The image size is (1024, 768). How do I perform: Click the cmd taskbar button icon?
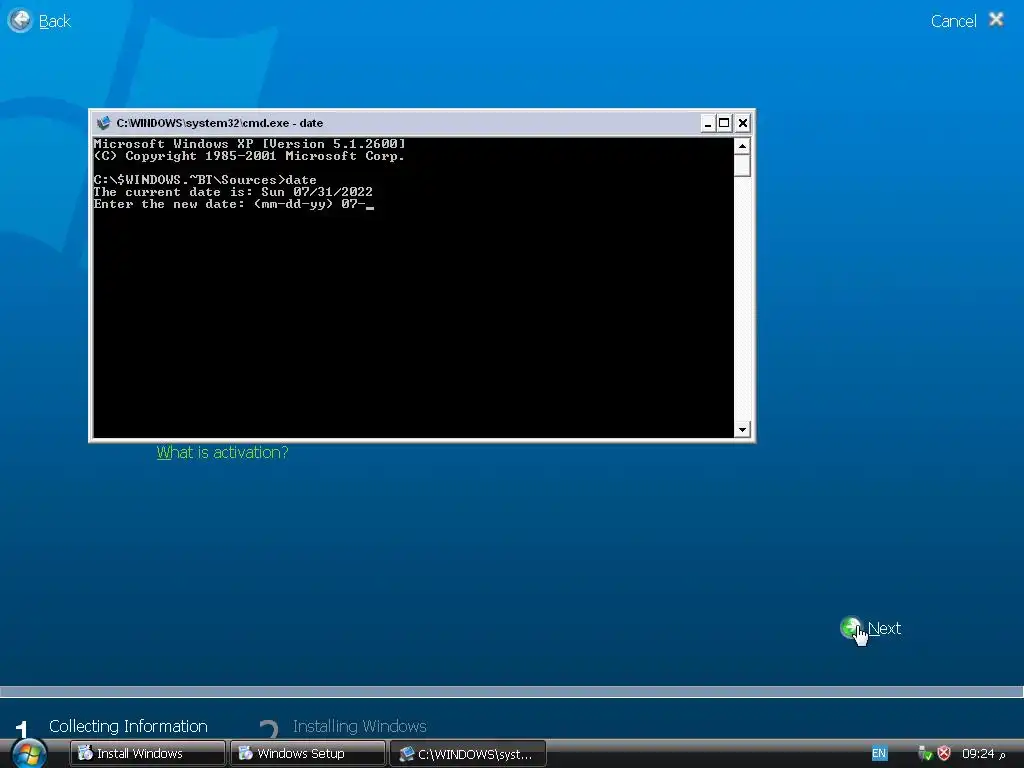[x=406, y=754]
